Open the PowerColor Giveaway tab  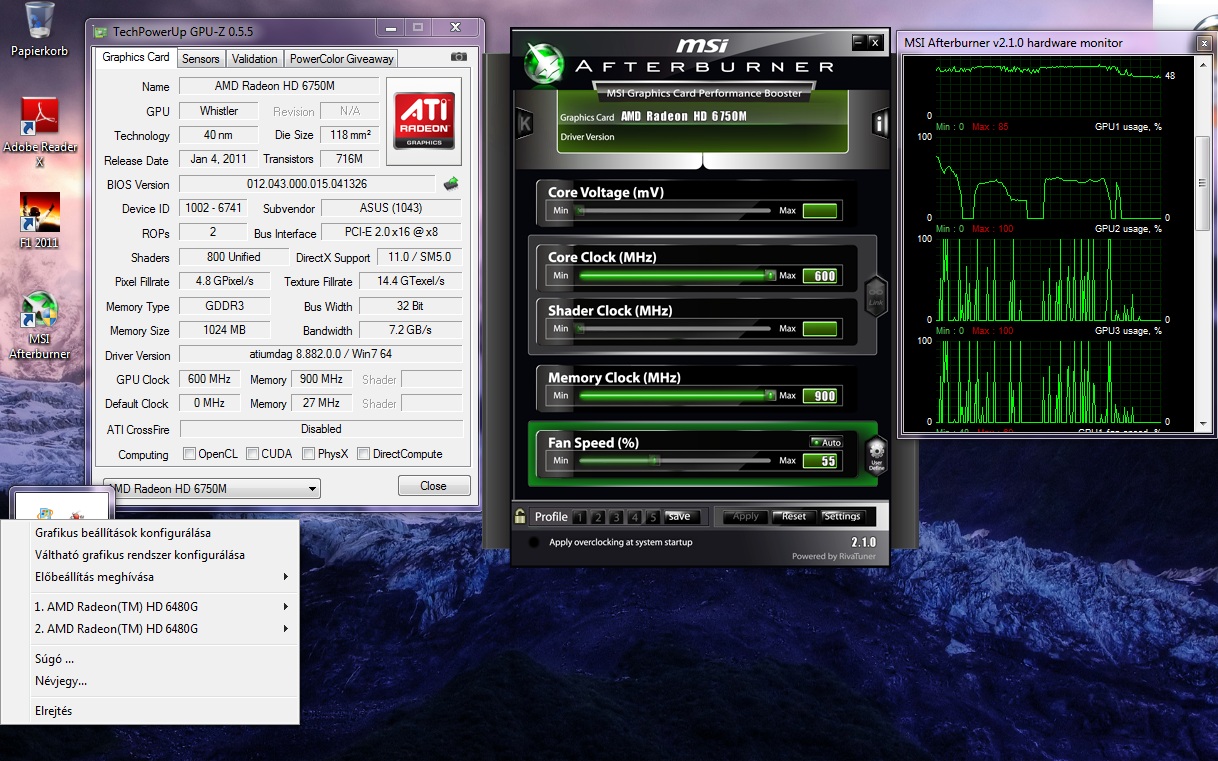[341, 59]
